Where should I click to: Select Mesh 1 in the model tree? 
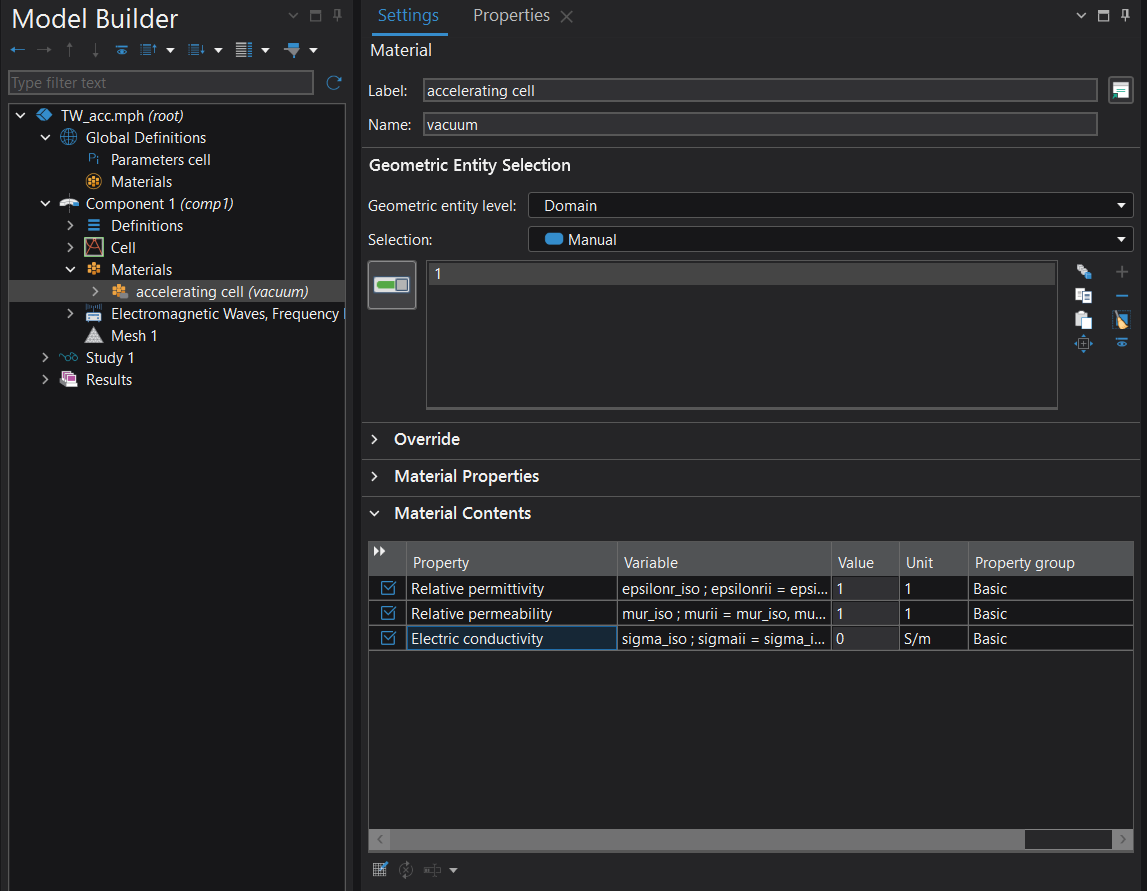click(134, 336)
